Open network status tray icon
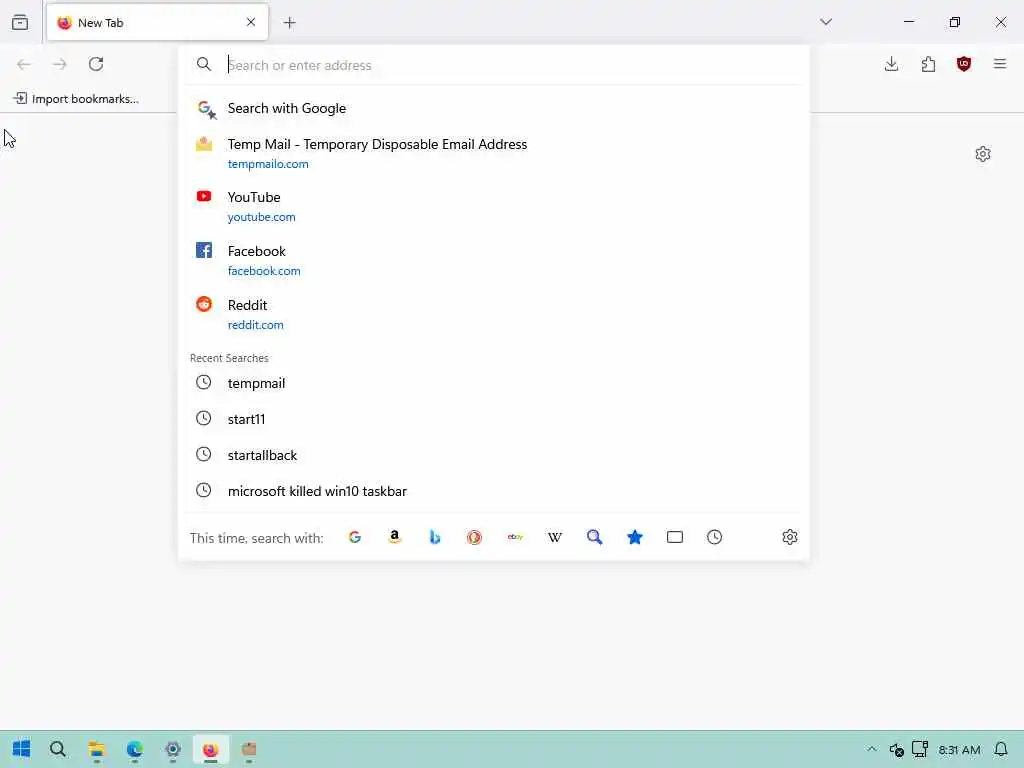Screen dimensions: 1024x768 click(920, 749)
